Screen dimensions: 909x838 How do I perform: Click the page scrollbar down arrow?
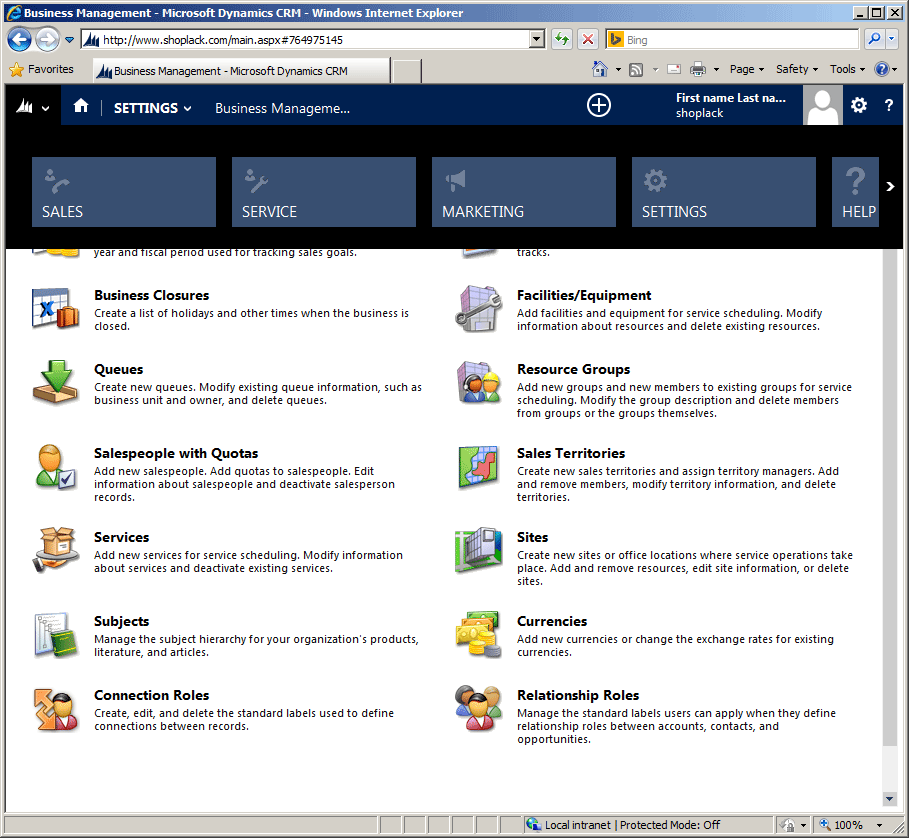(889, 799)
